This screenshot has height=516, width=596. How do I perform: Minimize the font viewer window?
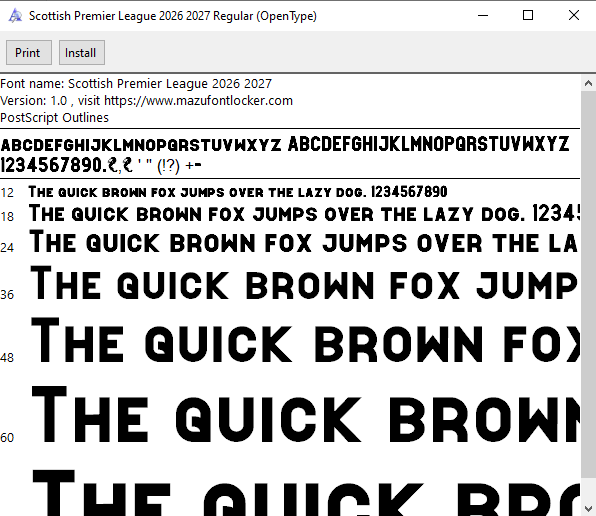coord(483,16)
